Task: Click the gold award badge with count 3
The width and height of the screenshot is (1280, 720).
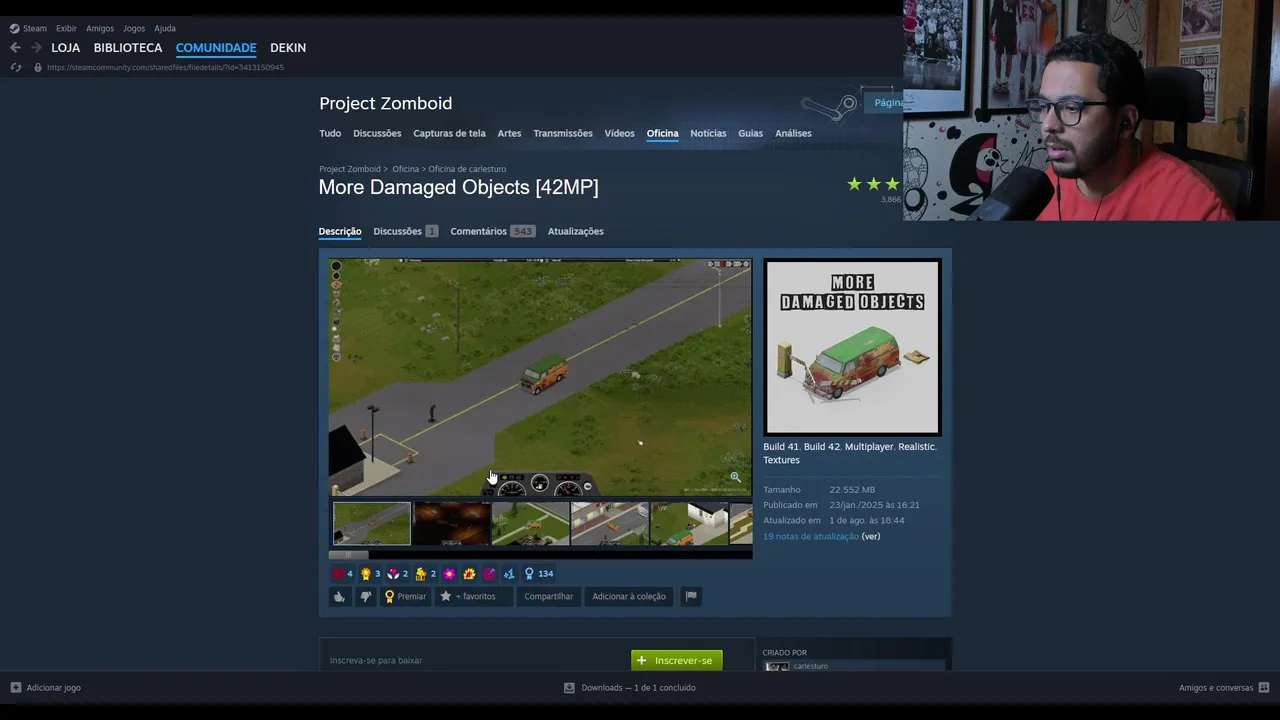Action: coord(370,574)
